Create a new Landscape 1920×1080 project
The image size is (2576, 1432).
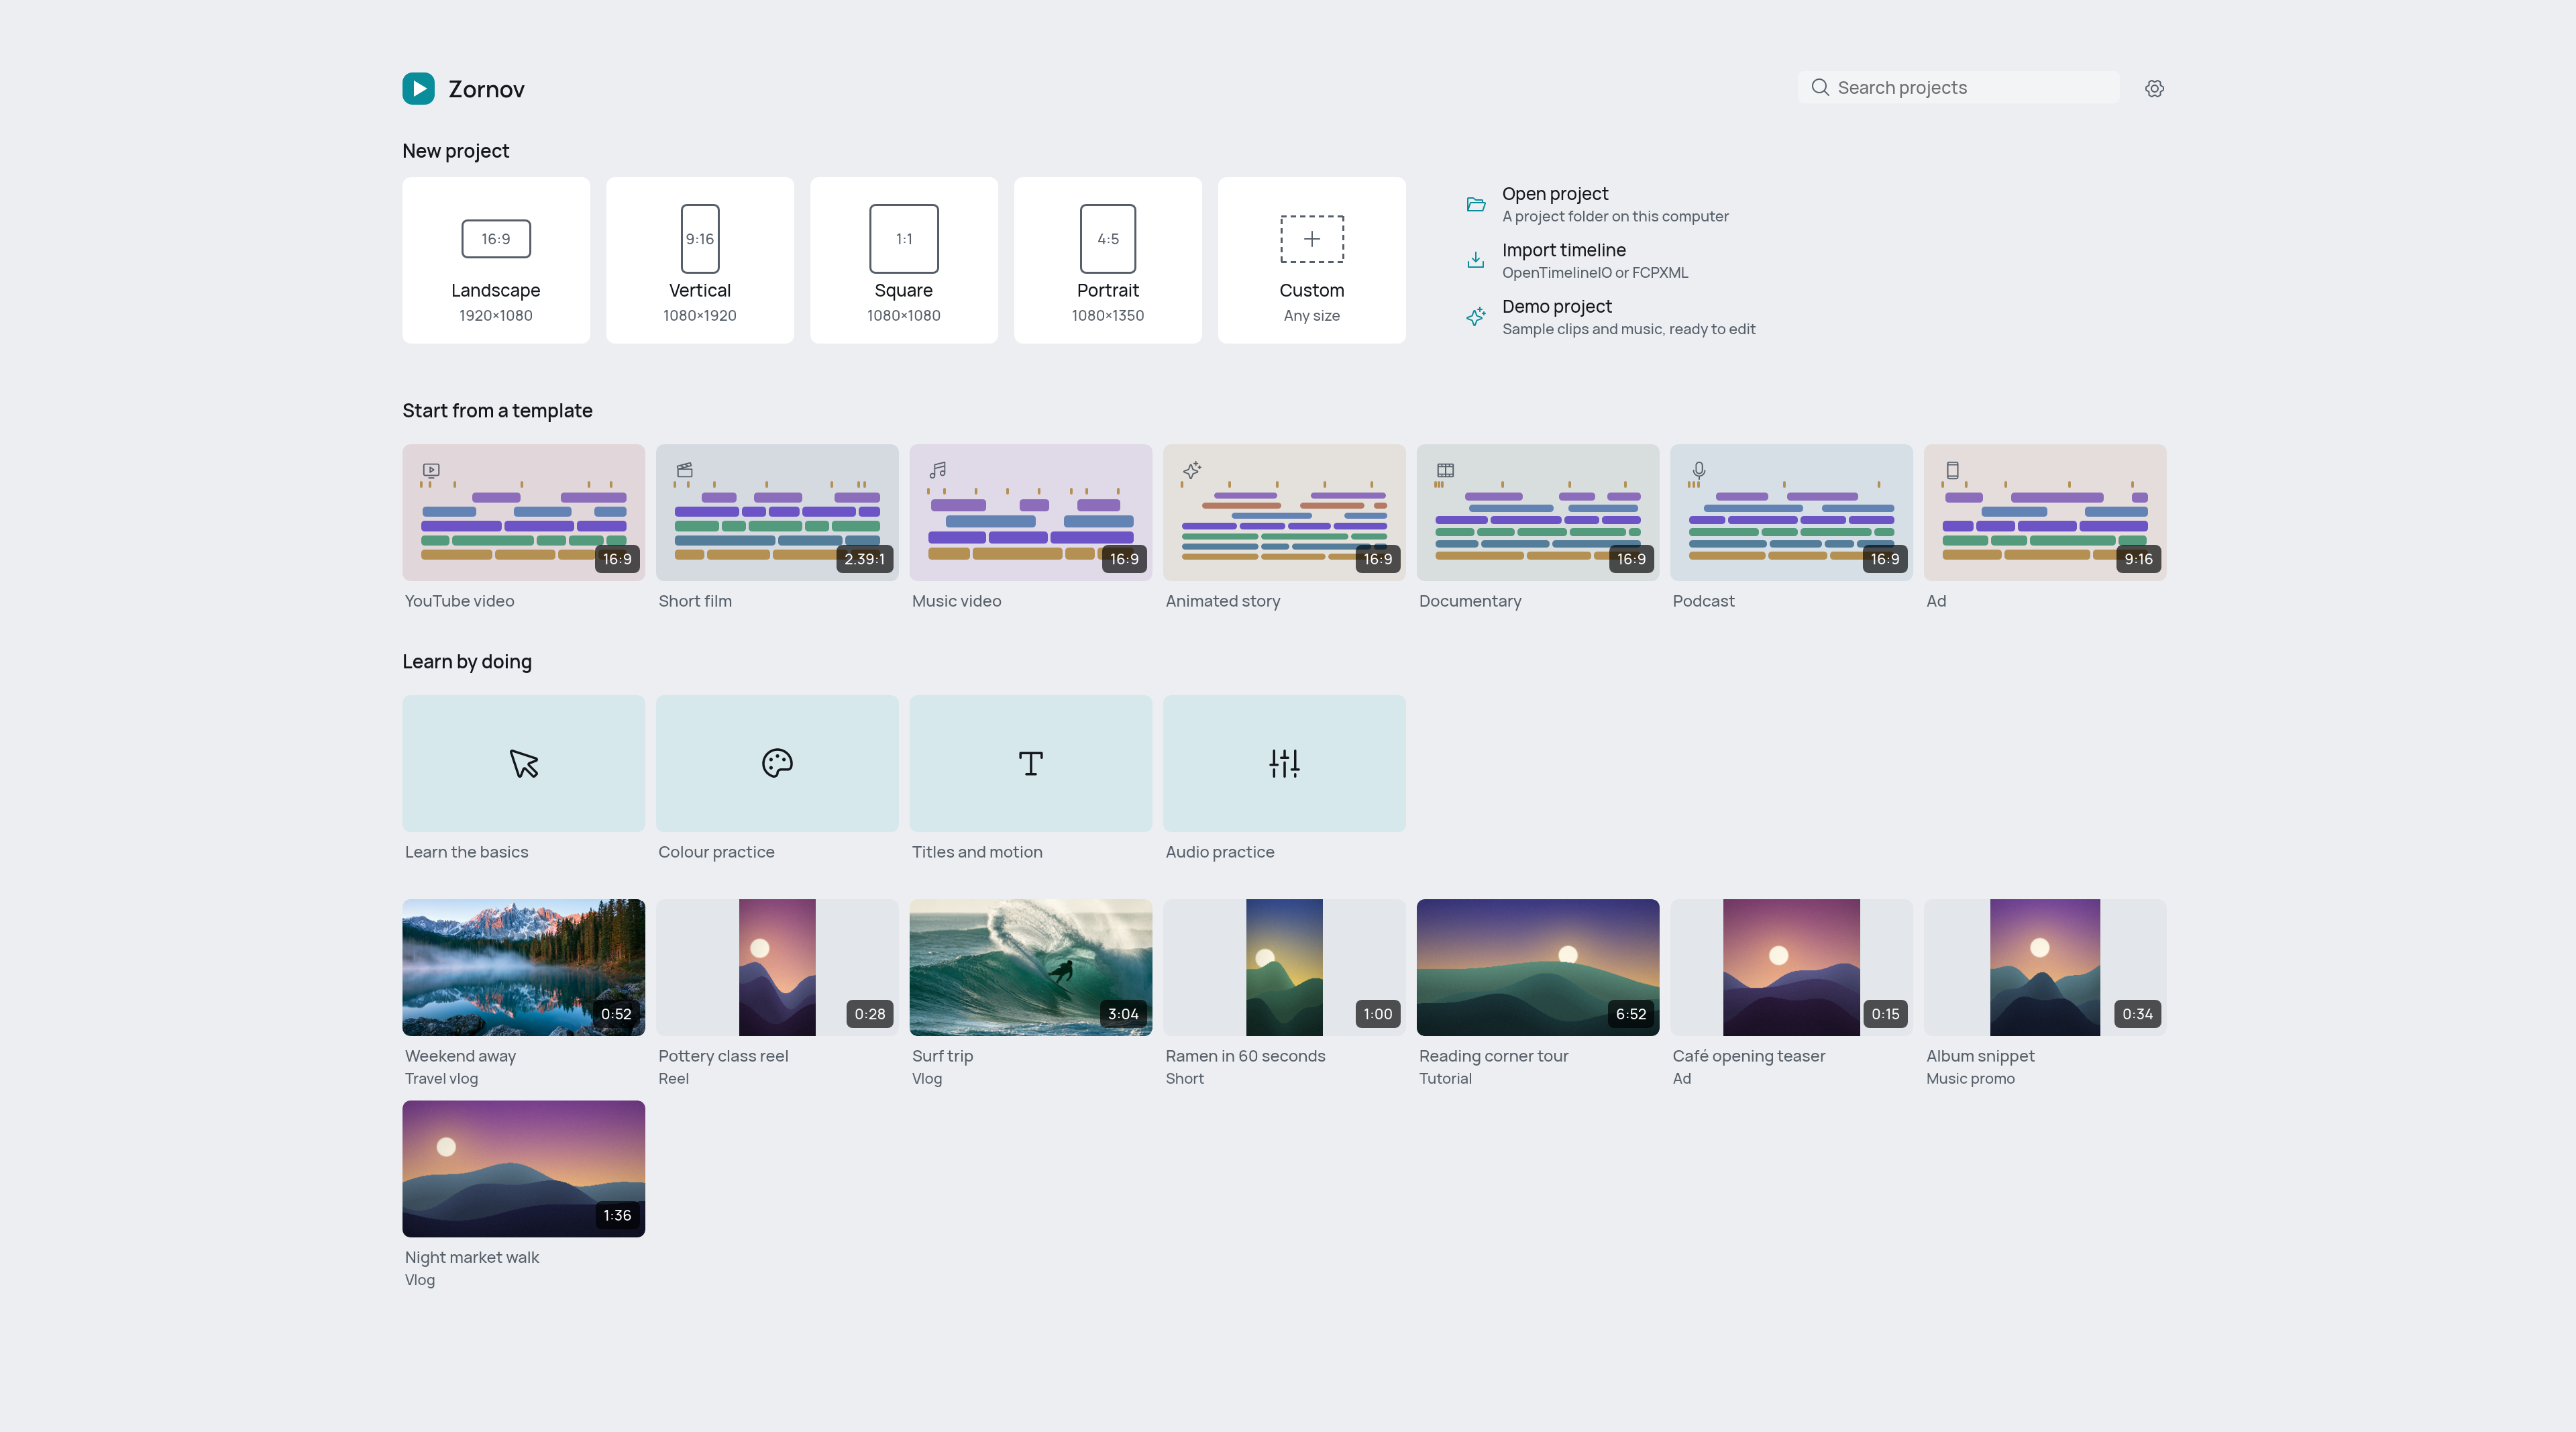coord(496,260)
